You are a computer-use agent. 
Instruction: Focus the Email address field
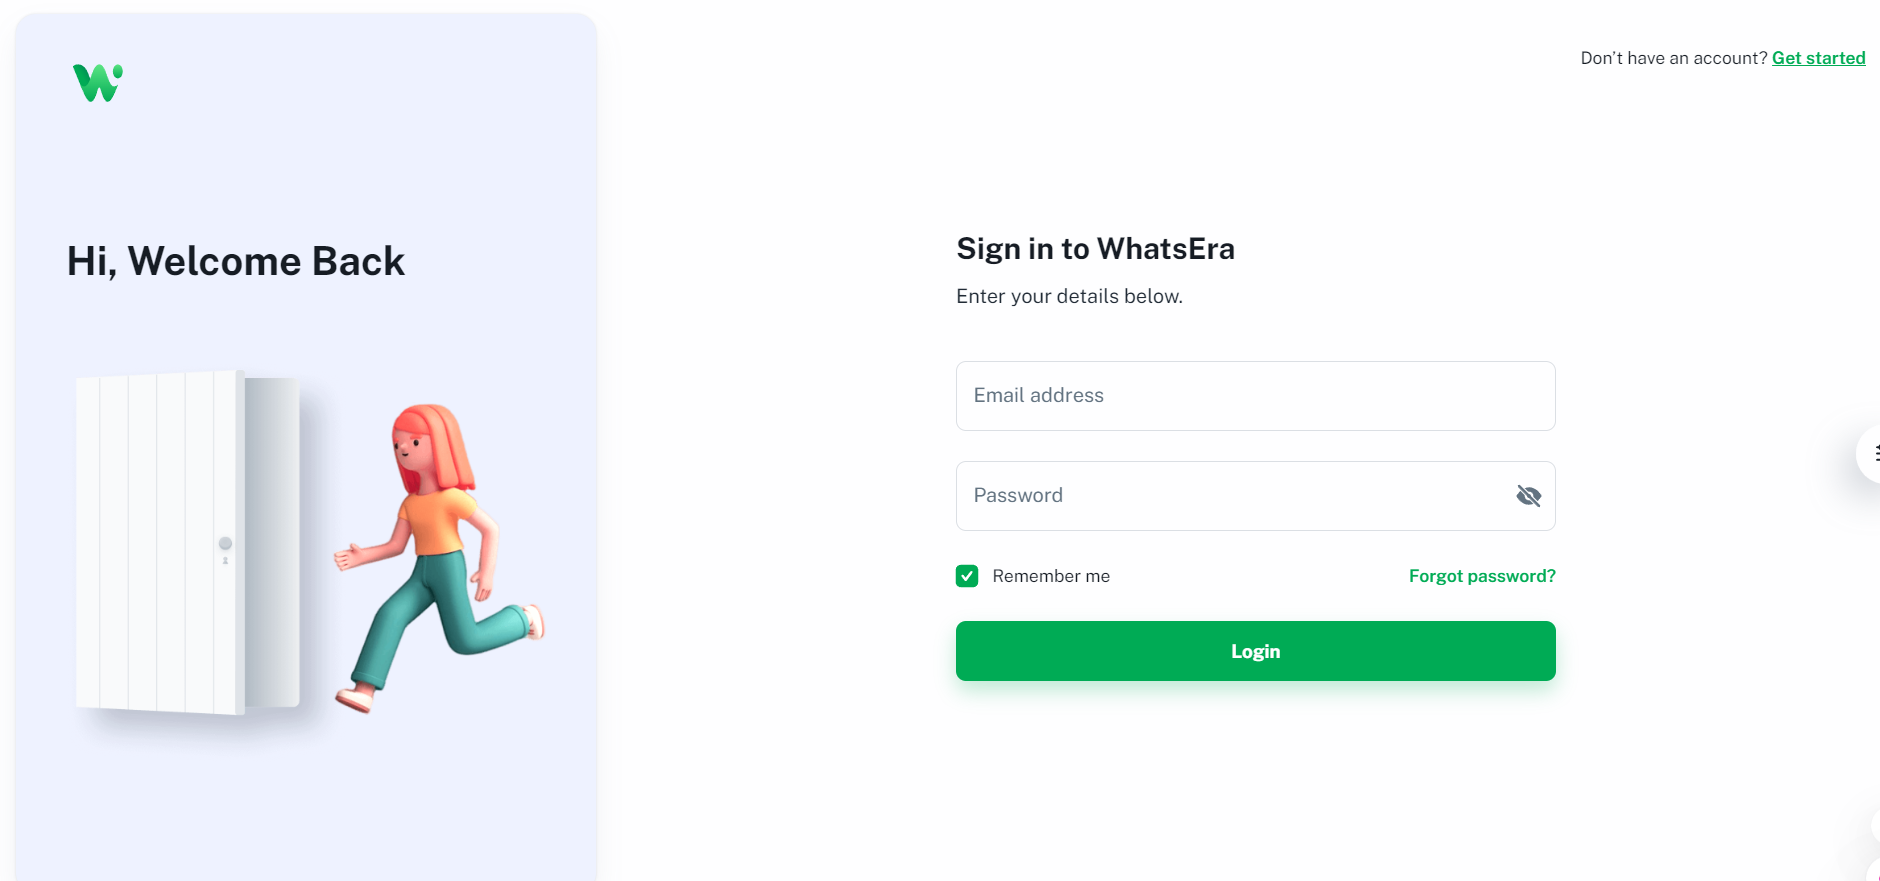1255,396
